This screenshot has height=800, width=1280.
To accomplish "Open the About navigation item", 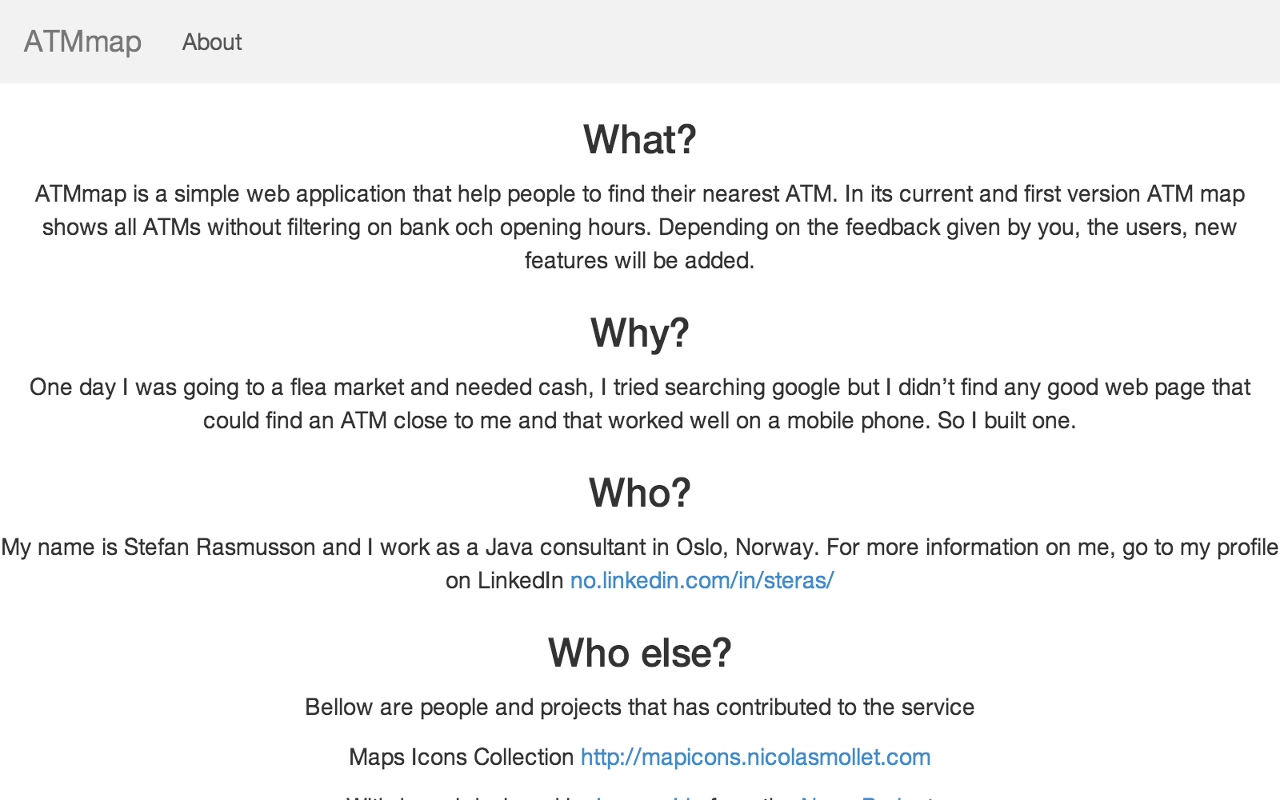I will [212, 42].
